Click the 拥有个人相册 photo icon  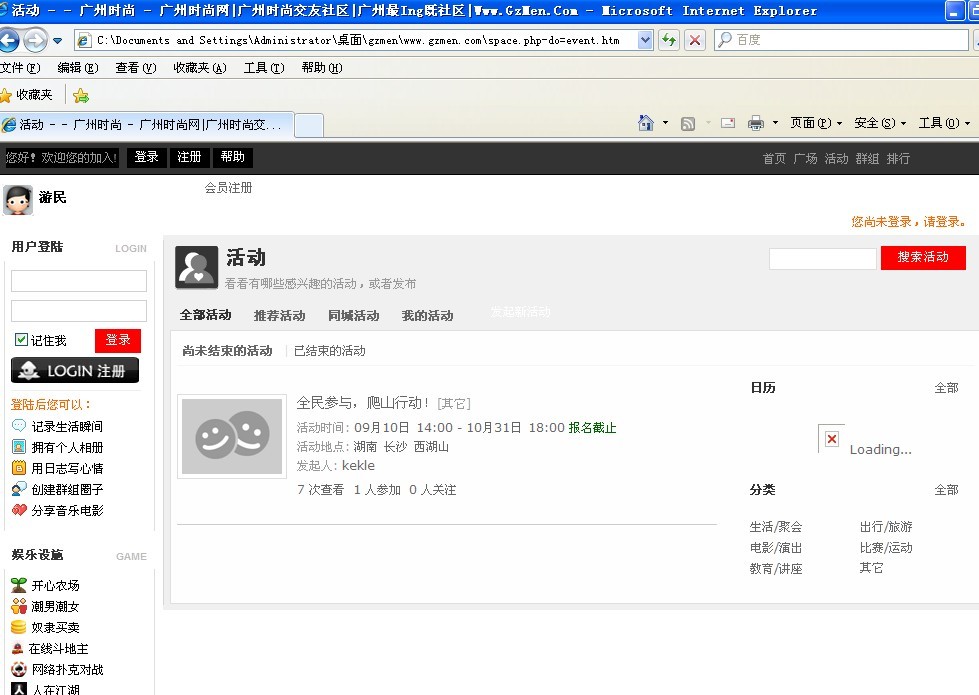pos(19,447)
